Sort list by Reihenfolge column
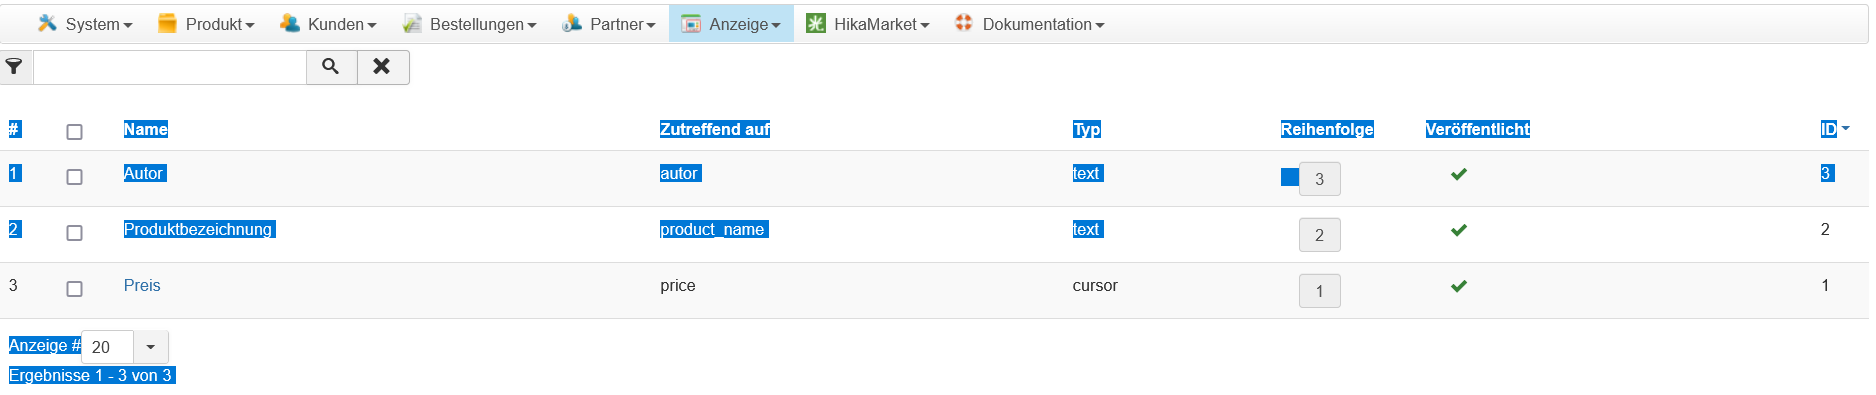This screenshot has width=1876, height=395. [1327, 129]
